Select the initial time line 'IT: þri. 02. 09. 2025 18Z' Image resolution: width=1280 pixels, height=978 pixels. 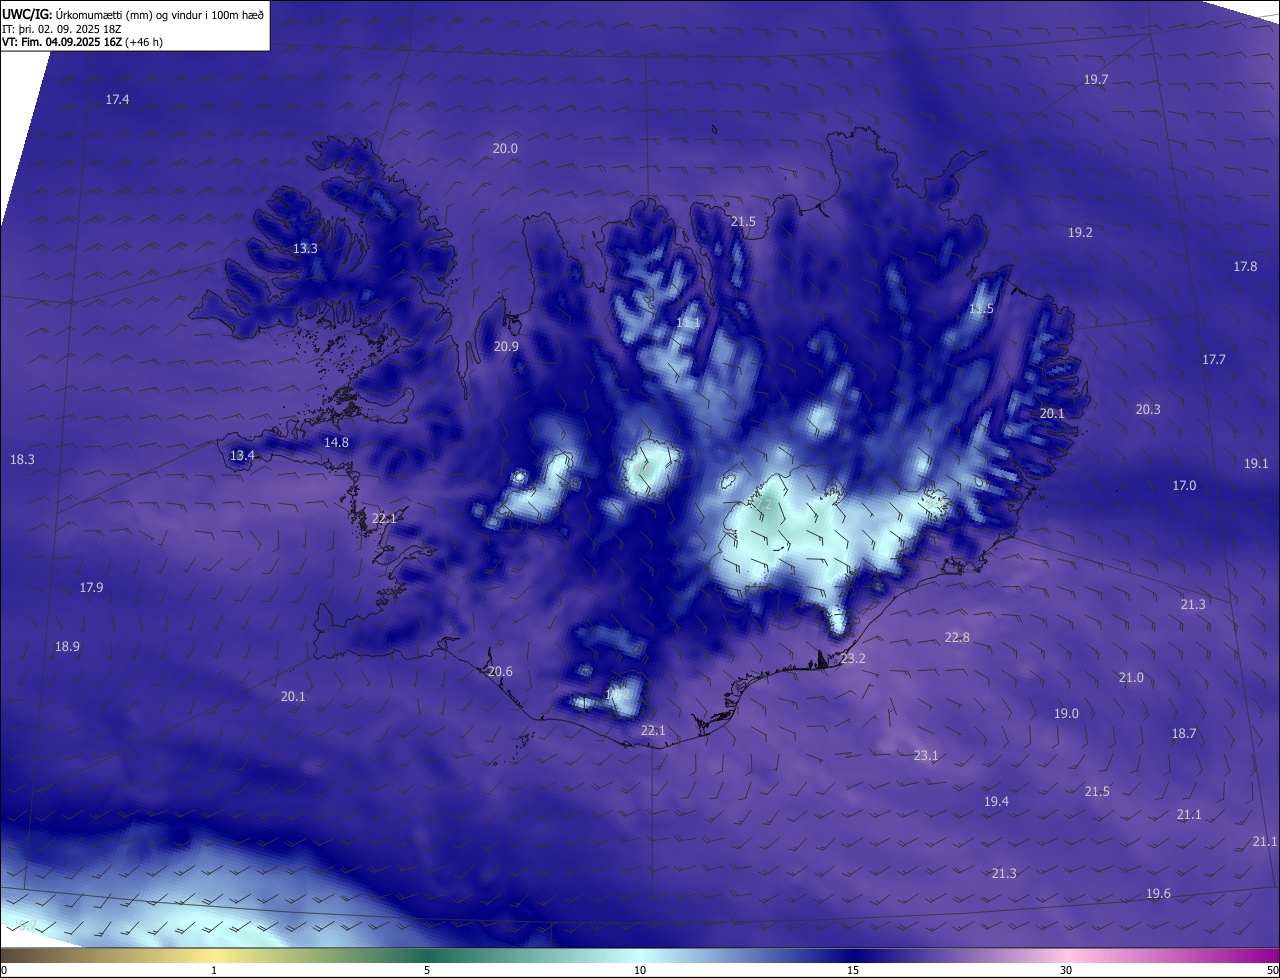tap(62, 28)
